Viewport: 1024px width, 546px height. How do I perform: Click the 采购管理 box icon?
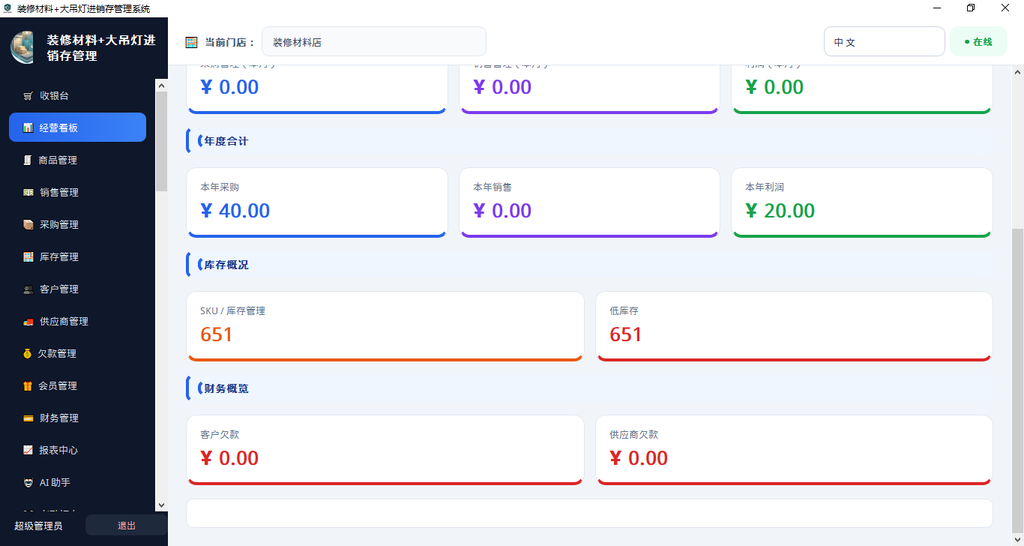(x=28, y=225)
